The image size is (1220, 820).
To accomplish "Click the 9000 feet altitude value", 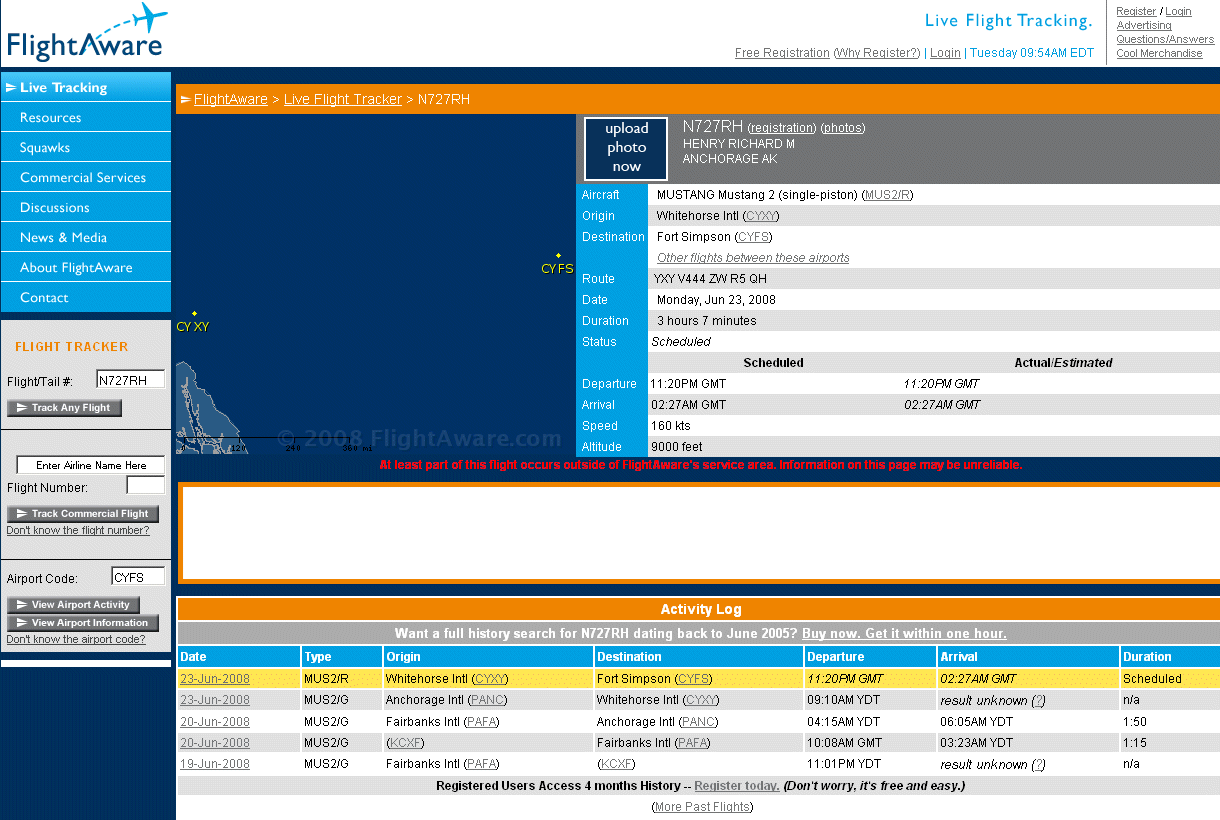I will pos(677,447).
